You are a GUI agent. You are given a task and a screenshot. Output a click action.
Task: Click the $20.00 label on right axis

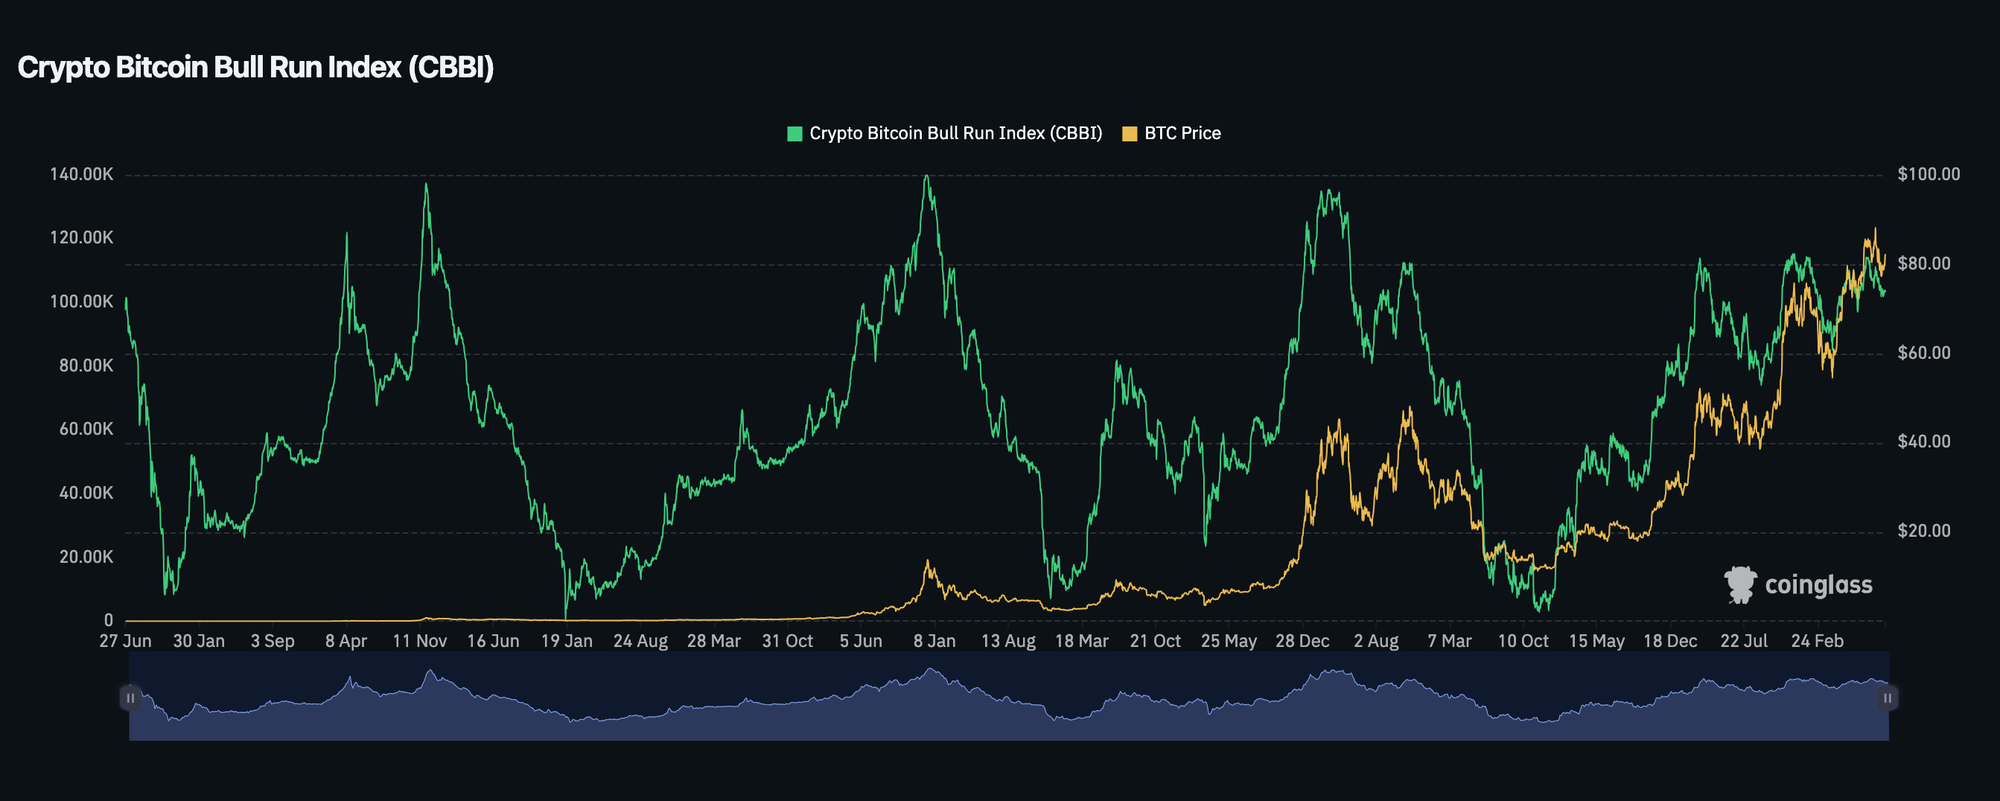coord(1924,531)
